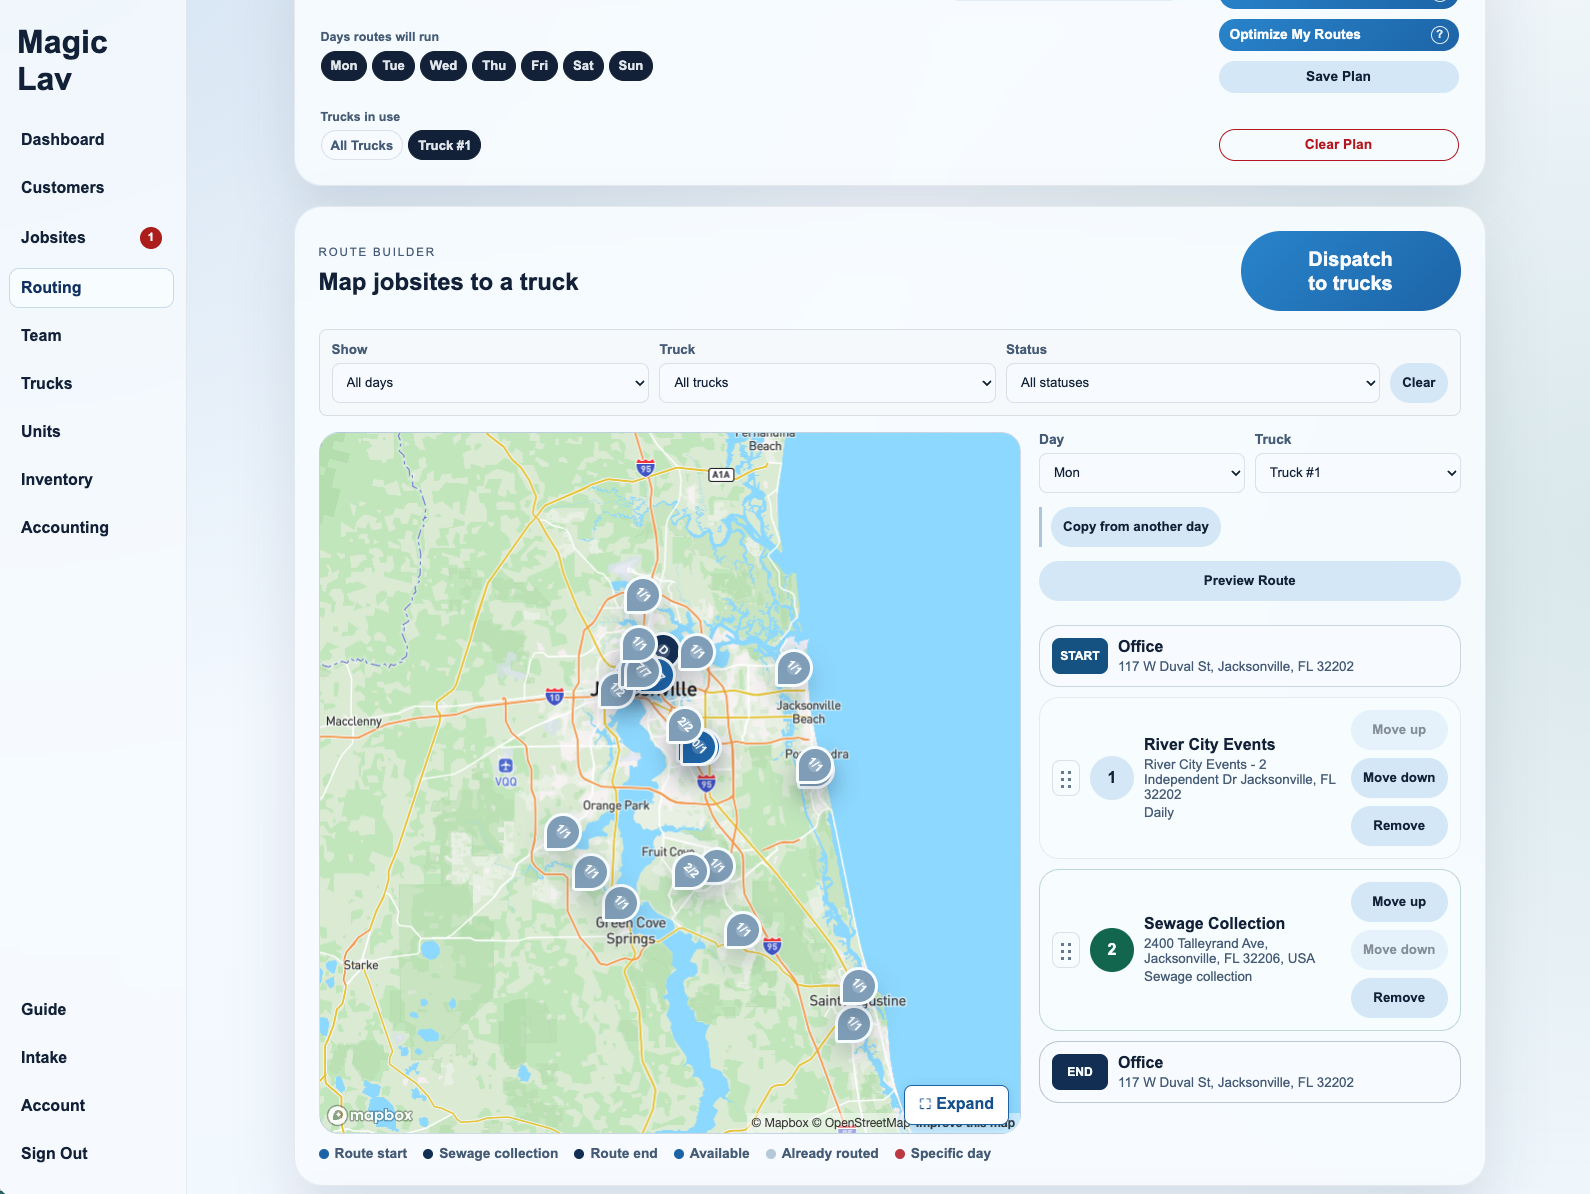Viewport: 1590px width, 1194px height.
Task: Click Save Plan
Action: [x=1338, y=77]
